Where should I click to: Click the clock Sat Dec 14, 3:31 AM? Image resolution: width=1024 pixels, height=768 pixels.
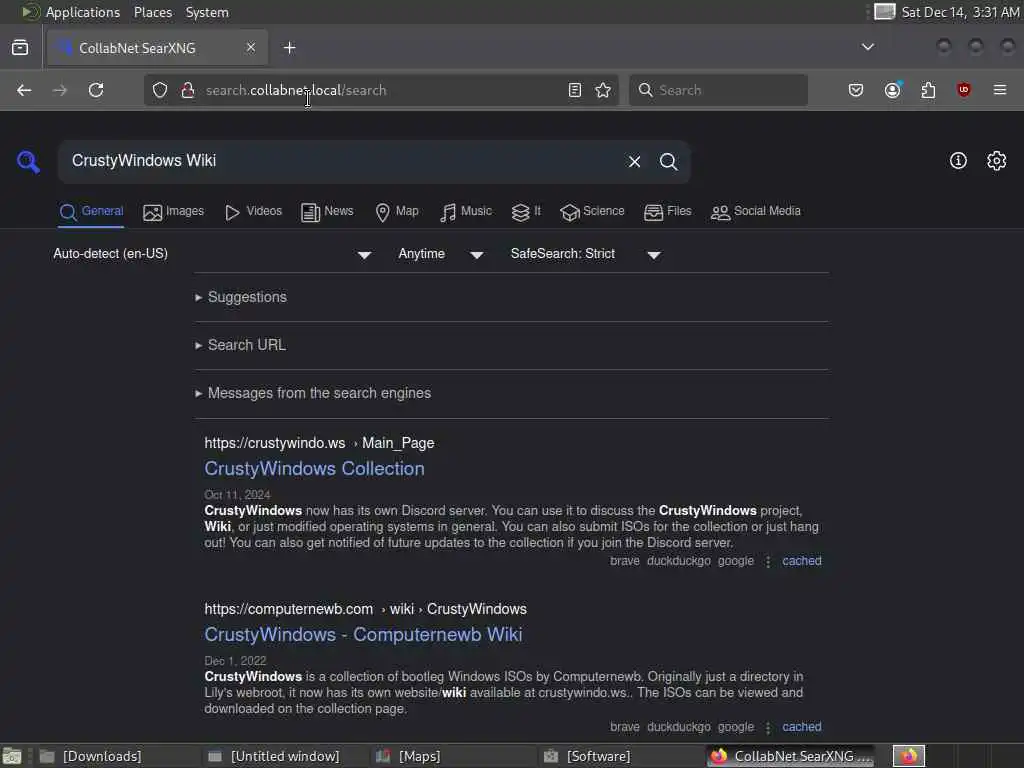[x=960, y=12]
